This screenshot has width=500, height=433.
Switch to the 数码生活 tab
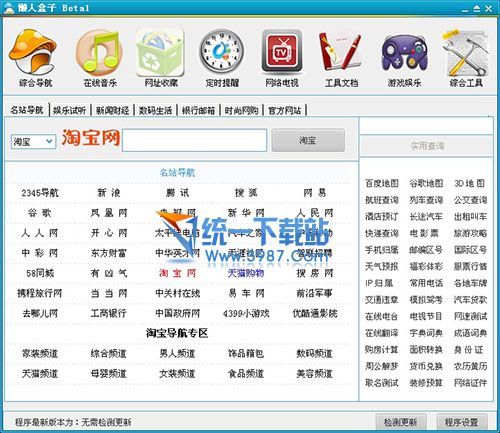(x=155, y=110)
